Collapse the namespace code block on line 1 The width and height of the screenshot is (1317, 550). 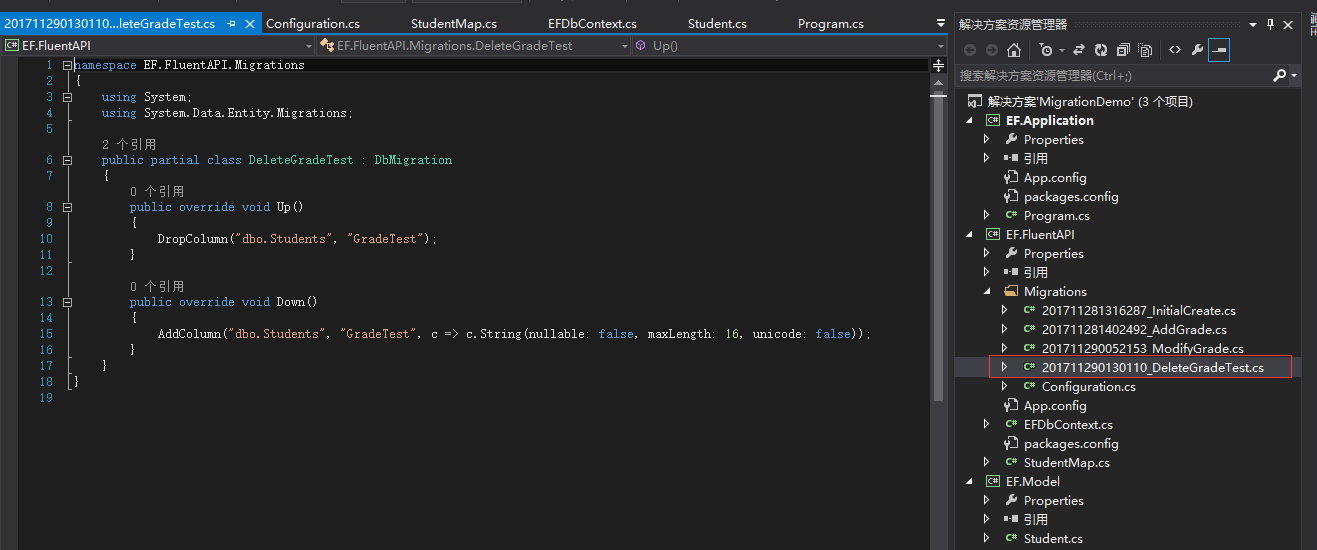tap(67, 65)
